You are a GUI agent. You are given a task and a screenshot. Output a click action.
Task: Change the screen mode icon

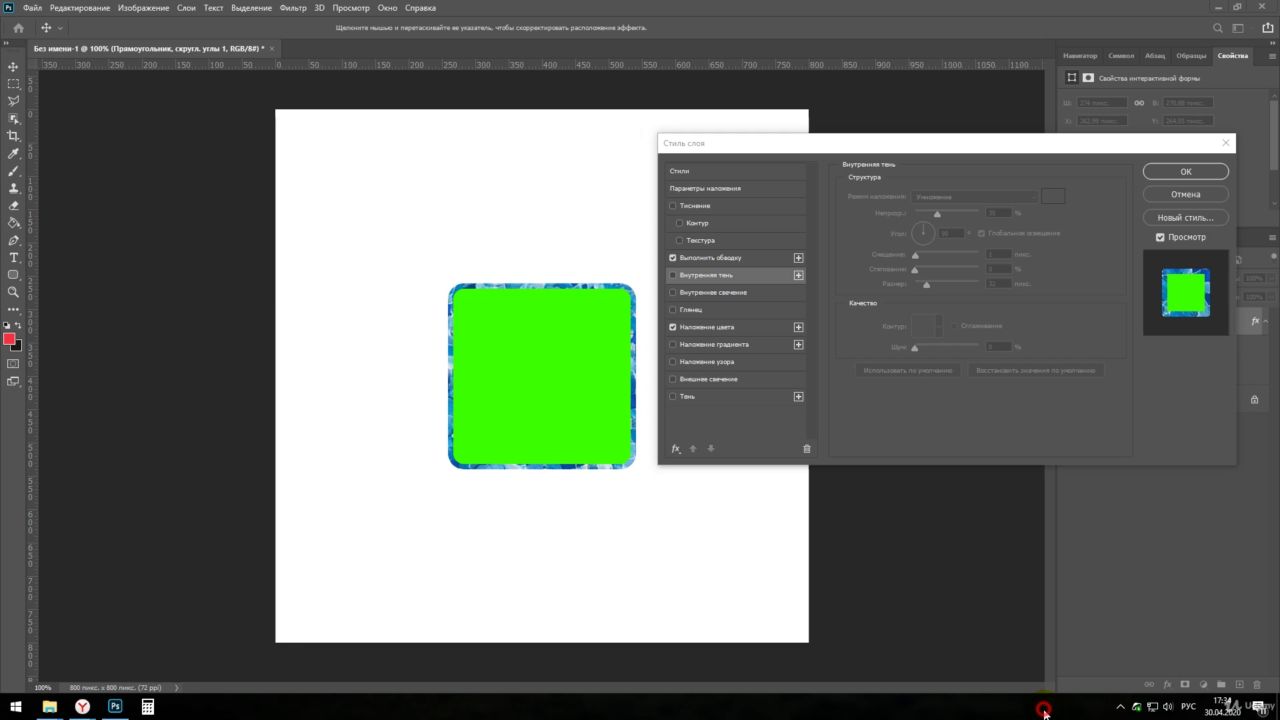click(x=13, y=381)
